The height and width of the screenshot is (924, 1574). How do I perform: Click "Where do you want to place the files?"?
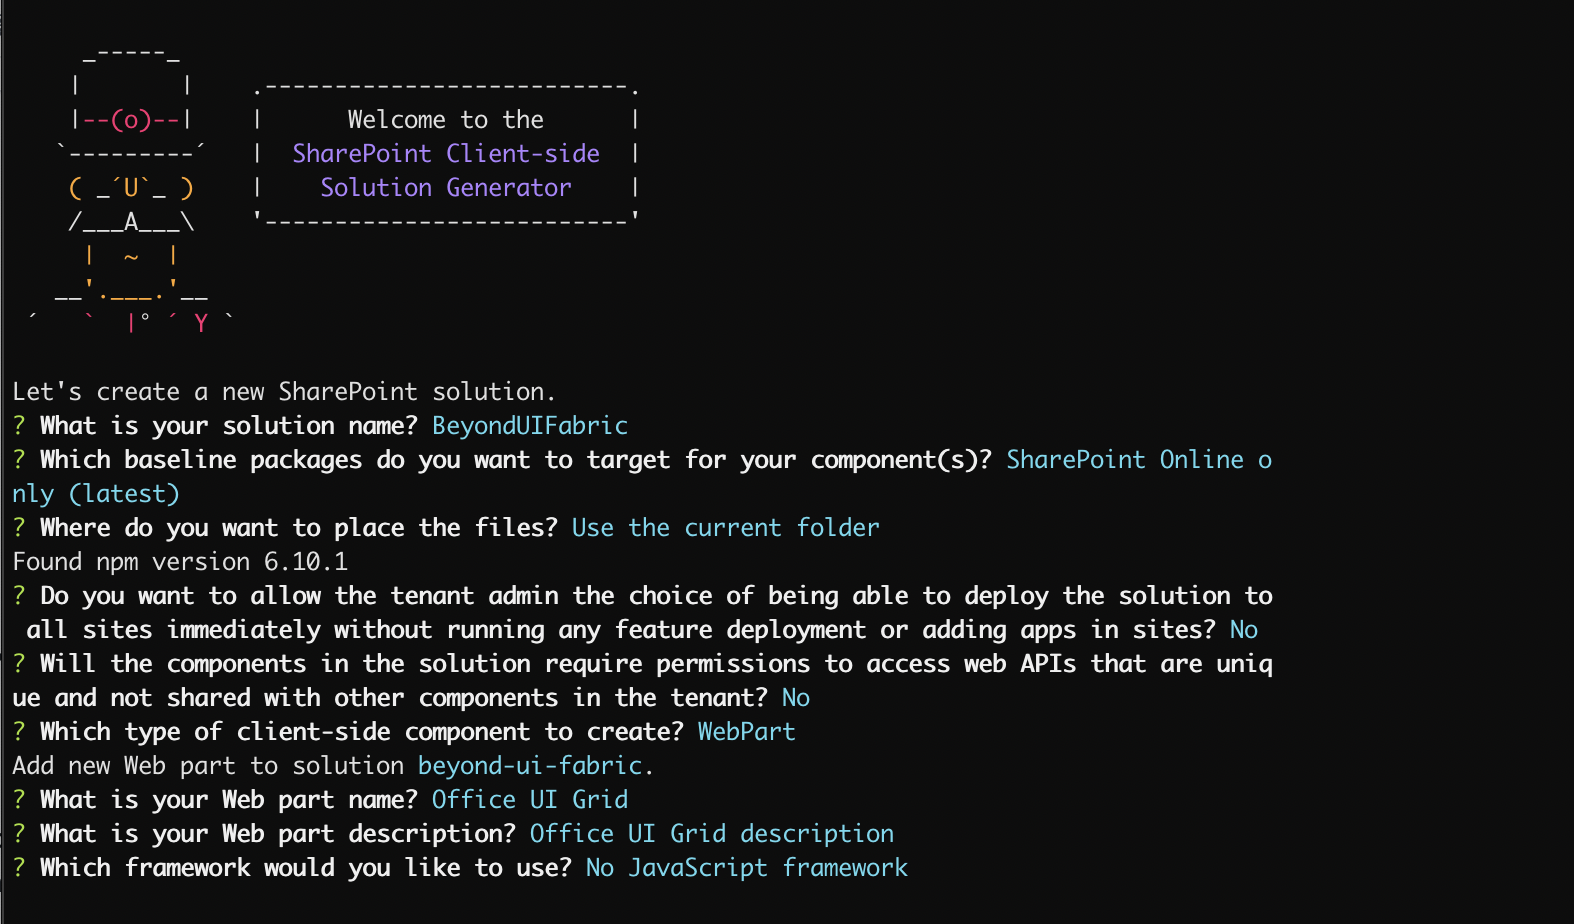click(299, 528)
